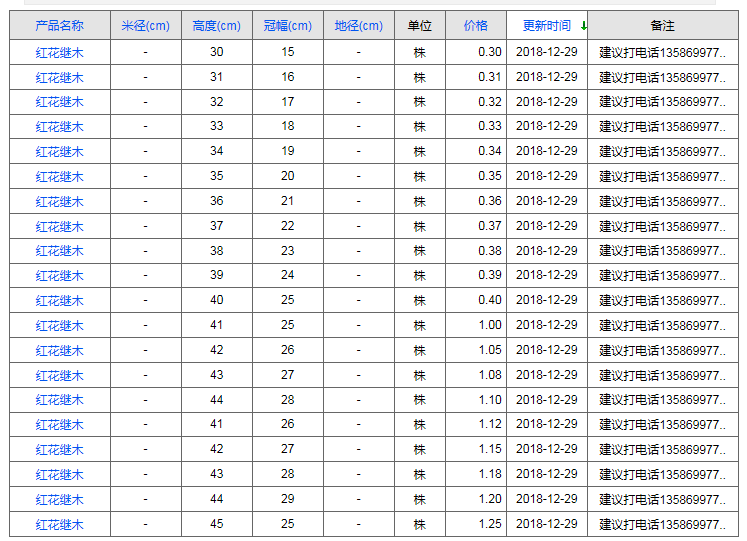Open 红花继木 link in the 0.33 price row
This screenshot has width=747, height=541.
60,127
